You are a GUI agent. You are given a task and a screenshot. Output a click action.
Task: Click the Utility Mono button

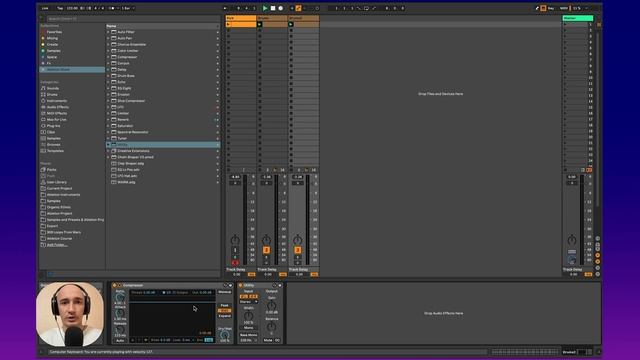coord(249,328)
